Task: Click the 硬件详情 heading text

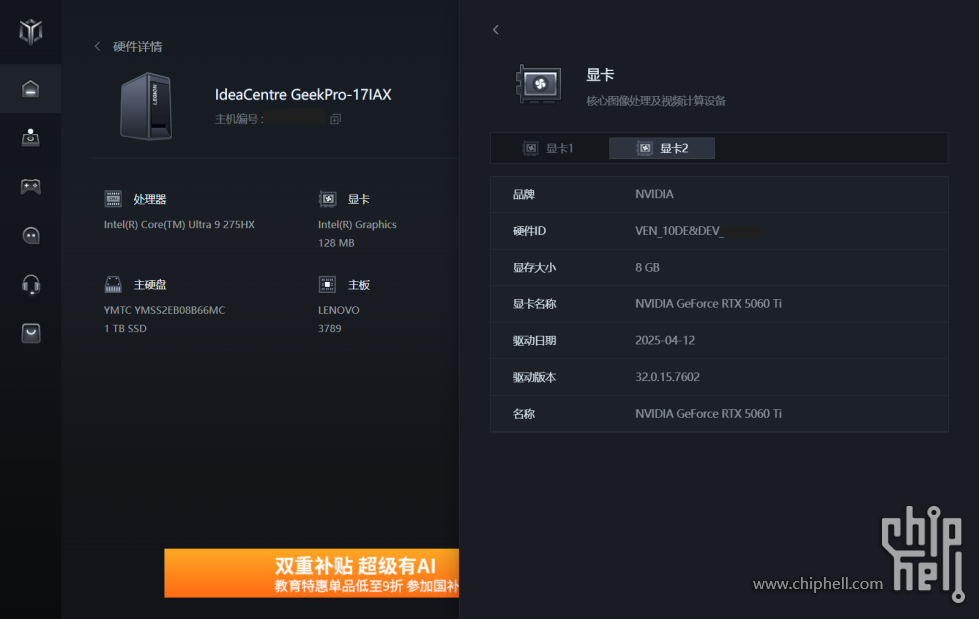Action: point(137,46)
